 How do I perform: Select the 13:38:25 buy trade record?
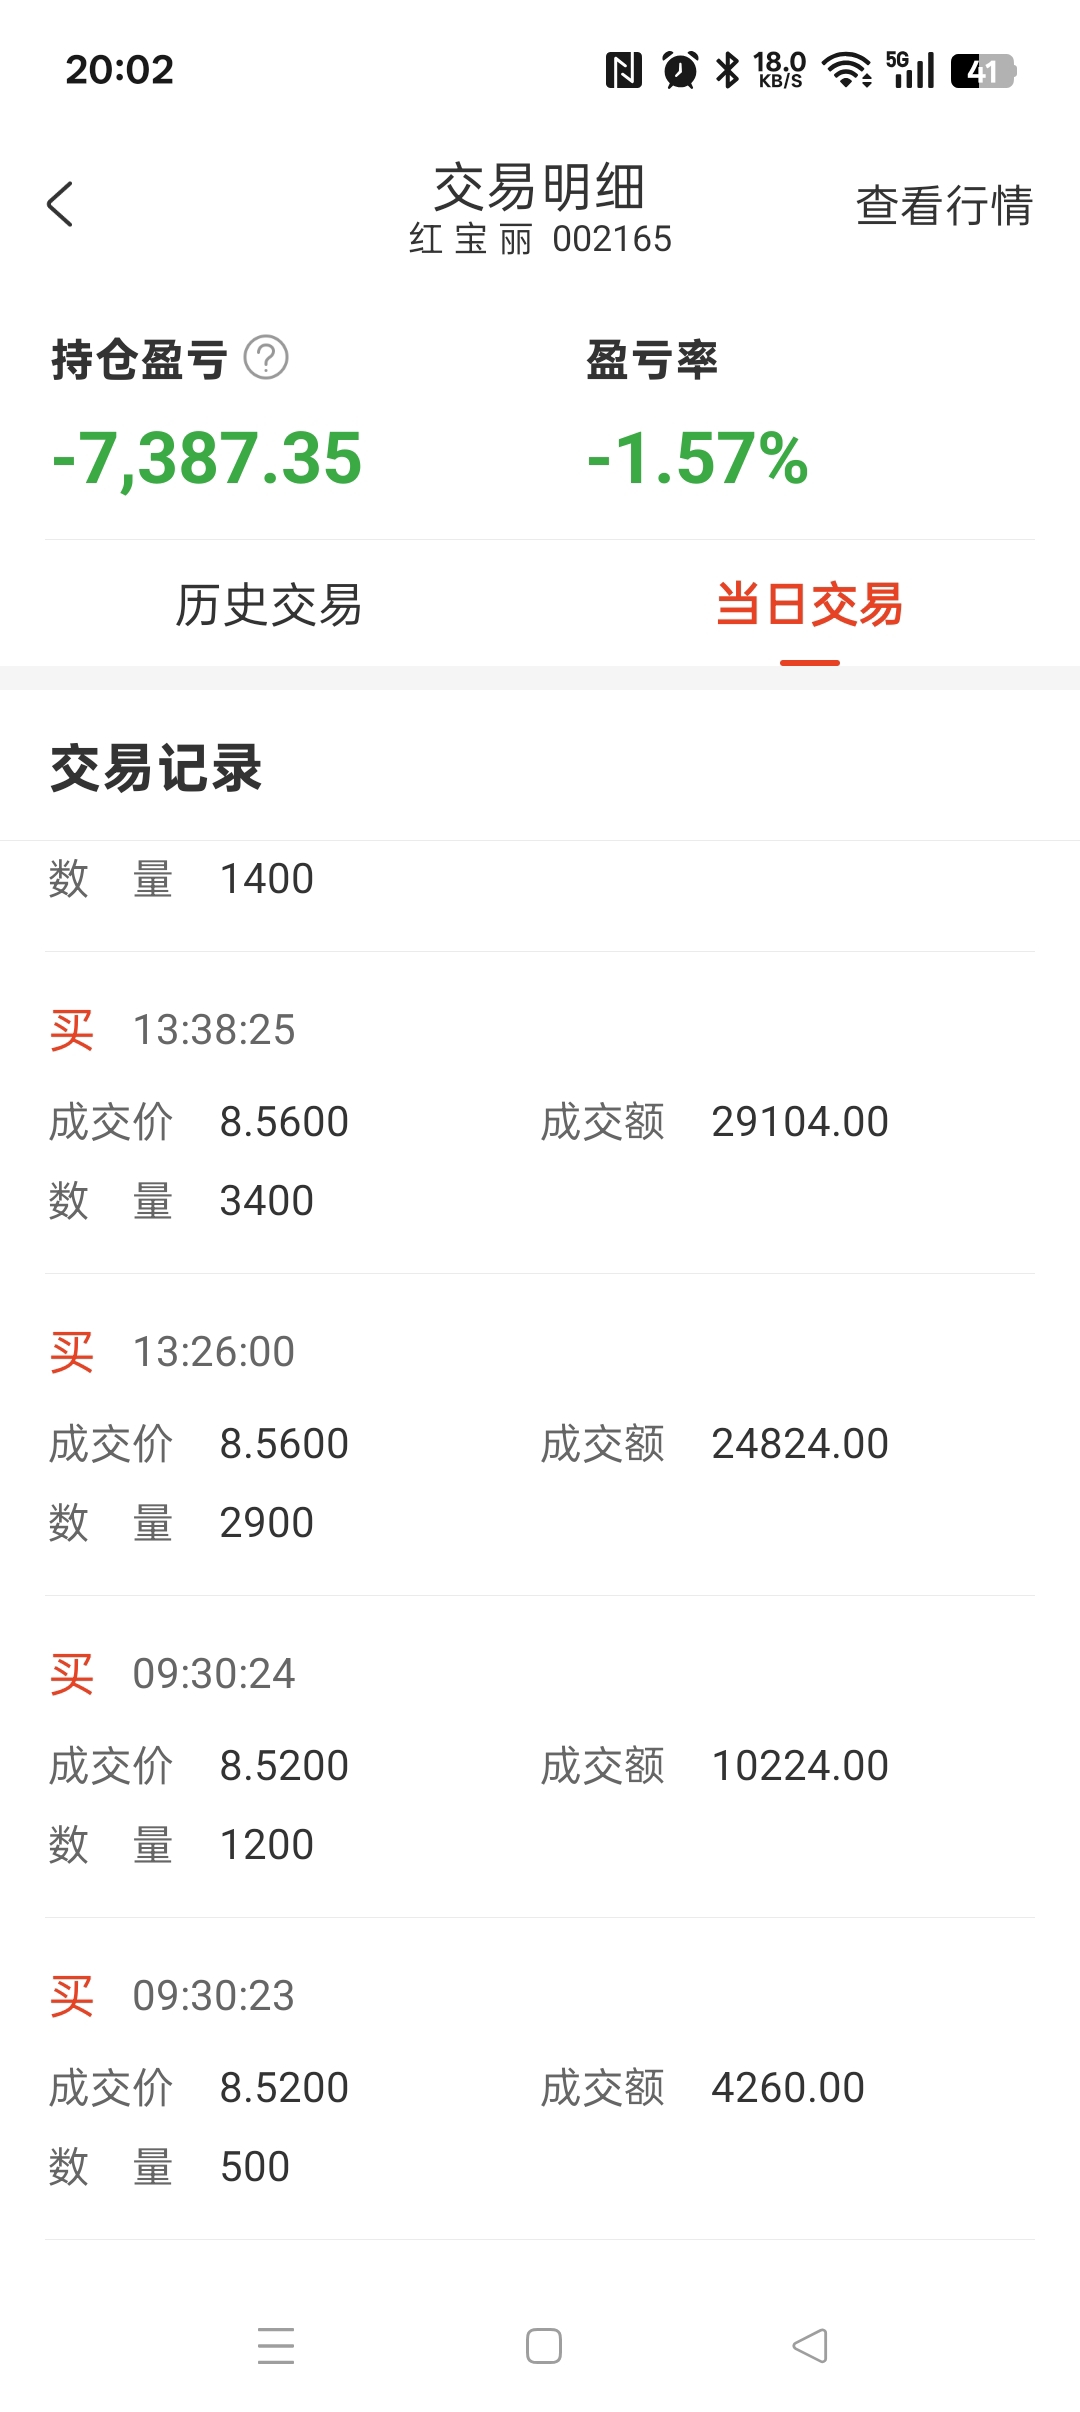click(x=540, y=1113)
